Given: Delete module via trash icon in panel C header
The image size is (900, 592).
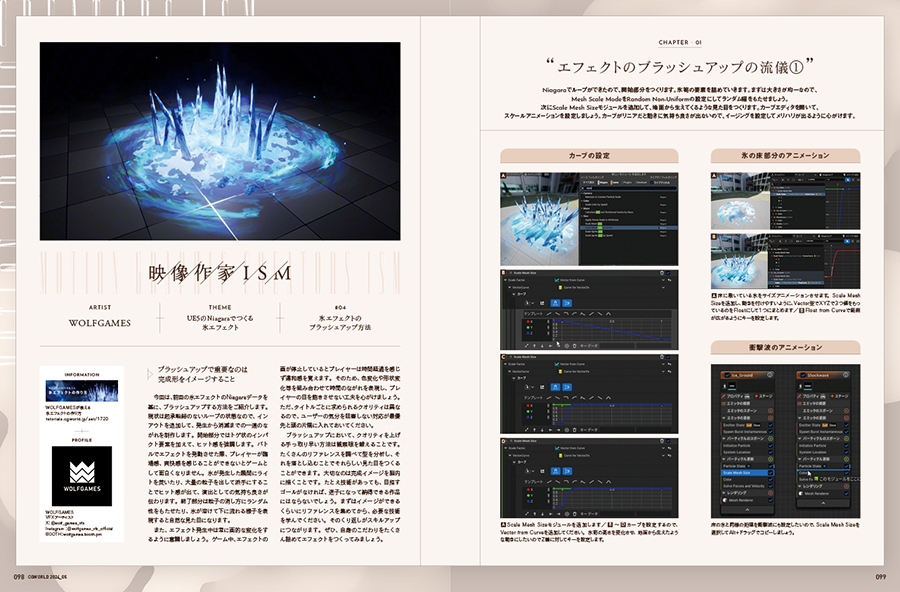Looking at the screenshot, I should point(662,357).
